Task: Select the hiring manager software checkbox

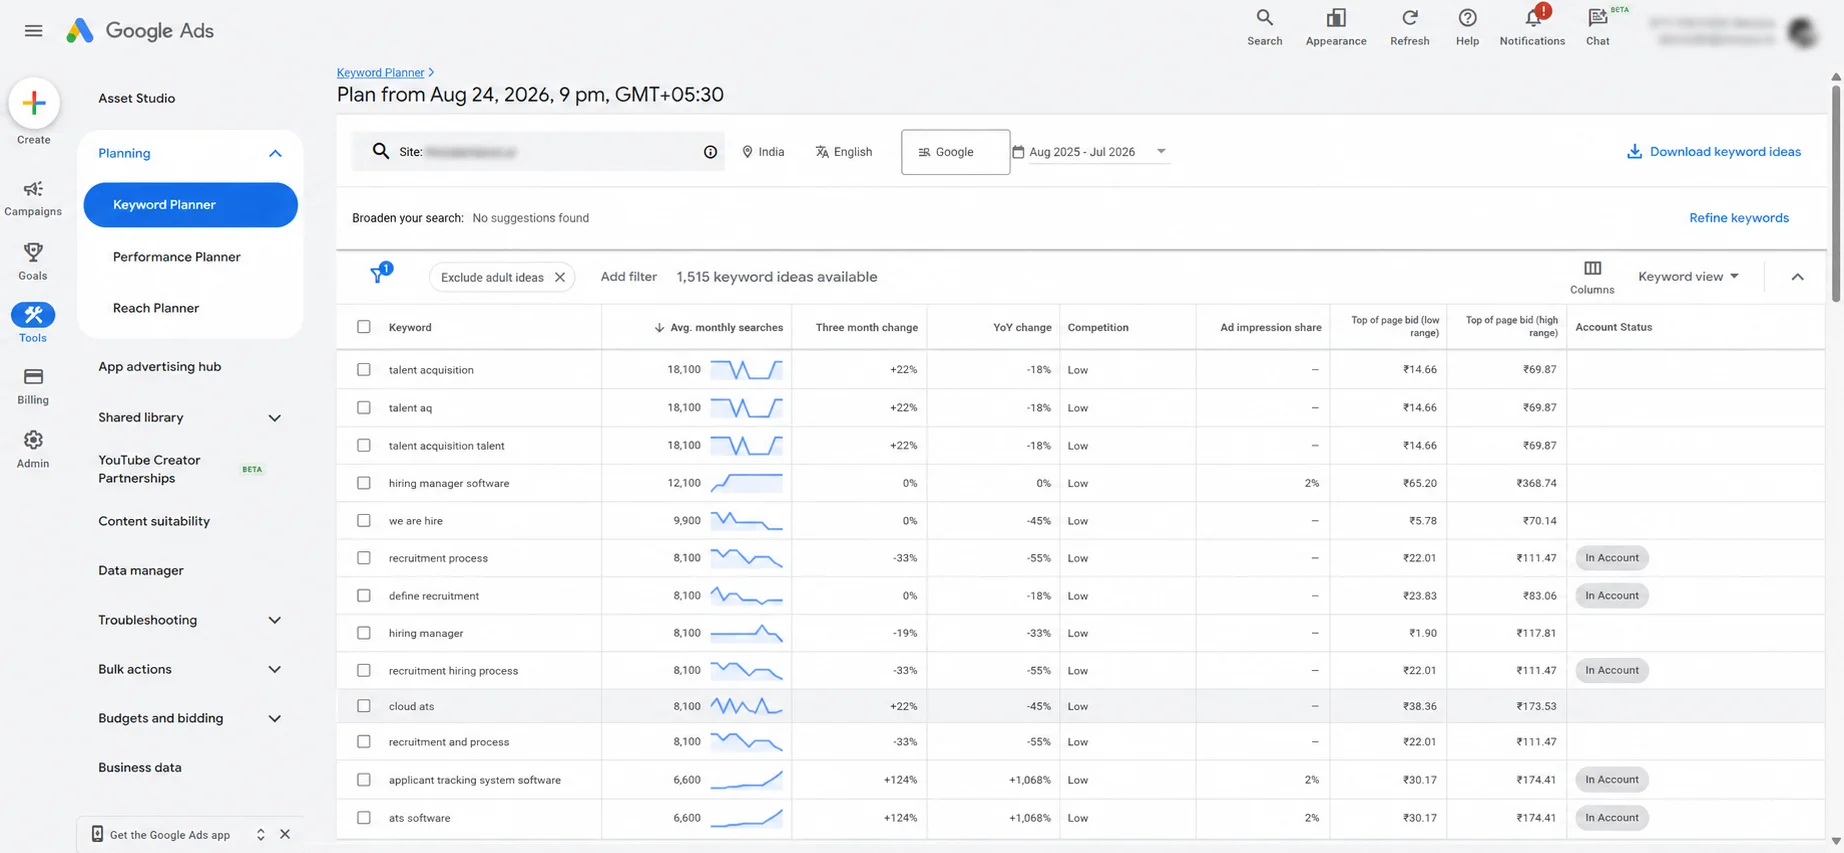Action: 364,483
